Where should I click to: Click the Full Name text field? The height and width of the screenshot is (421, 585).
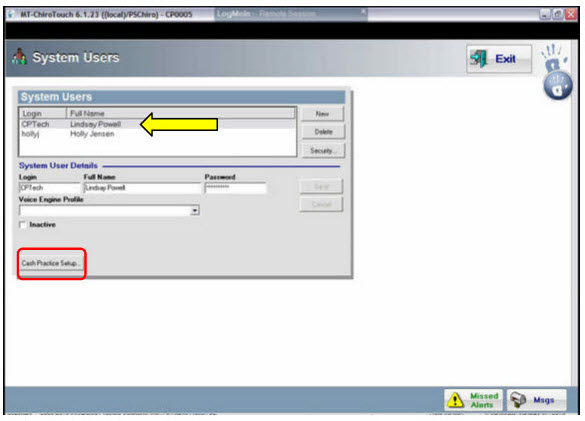142,188
